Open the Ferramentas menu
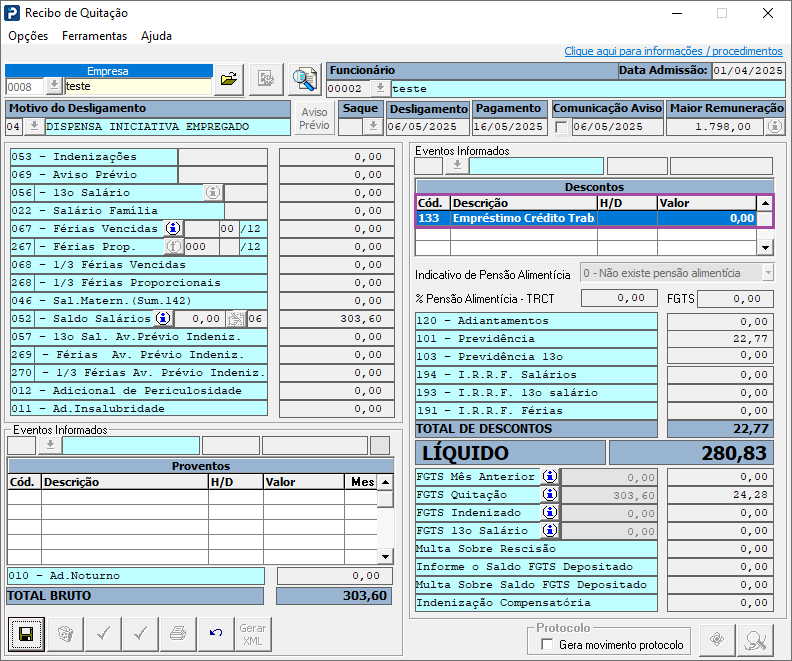 (x=94, y=36)
